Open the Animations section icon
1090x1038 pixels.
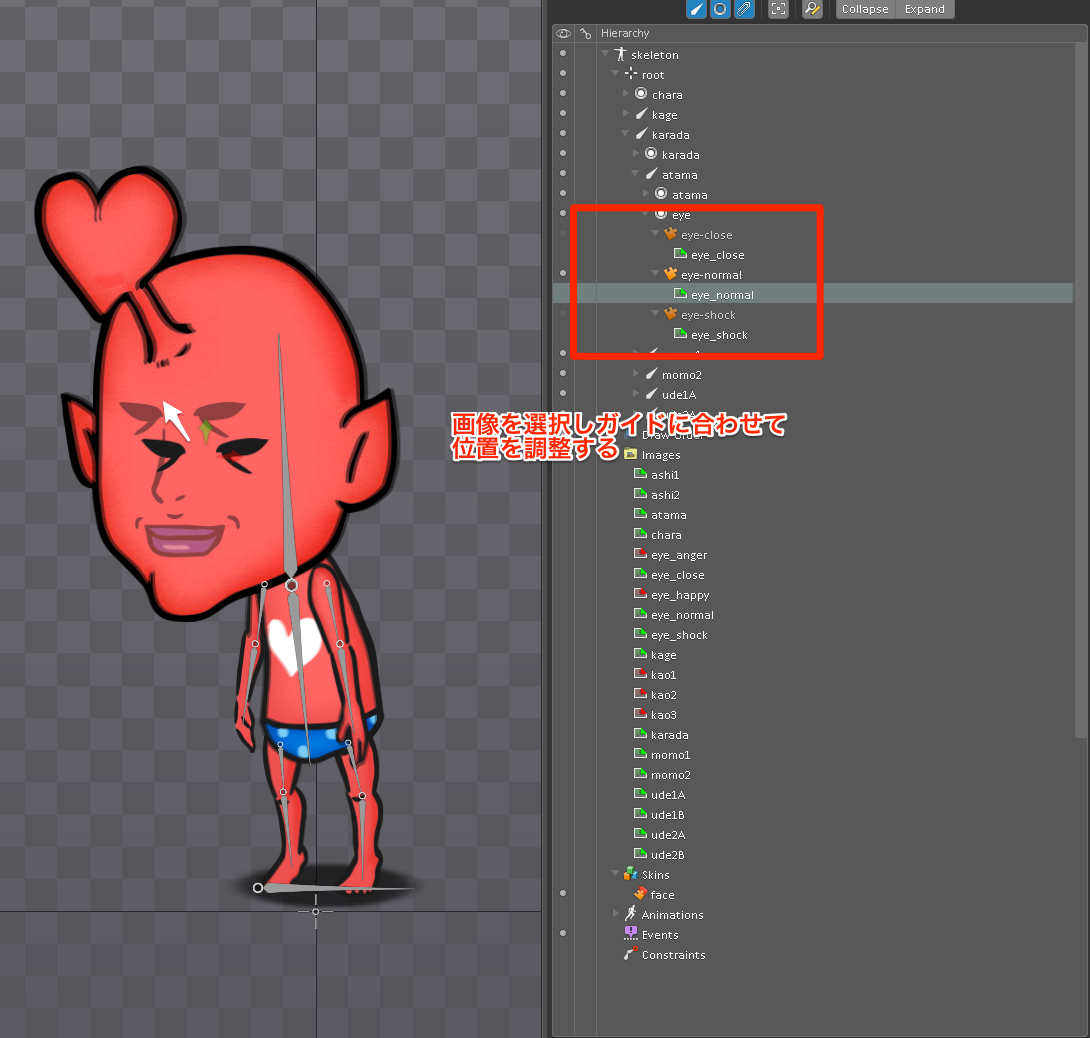[631, 914]
